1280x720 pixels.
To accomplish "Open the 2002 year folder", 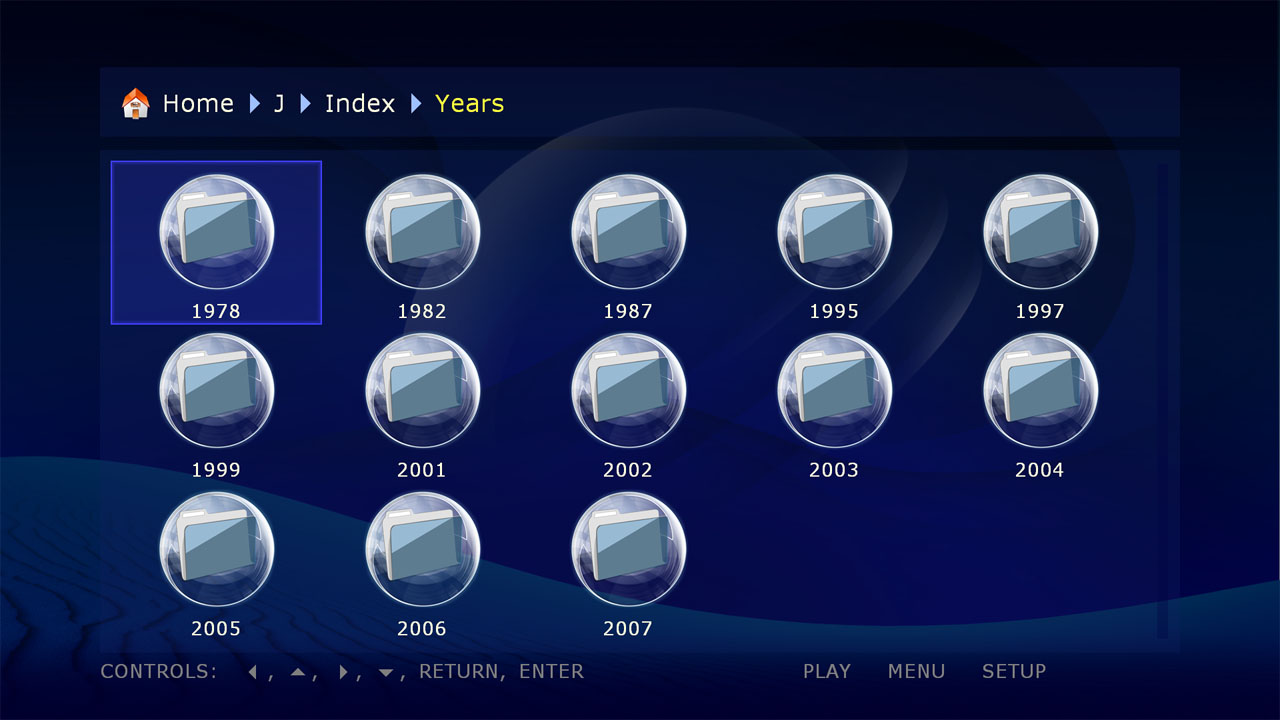I will 628,391.
